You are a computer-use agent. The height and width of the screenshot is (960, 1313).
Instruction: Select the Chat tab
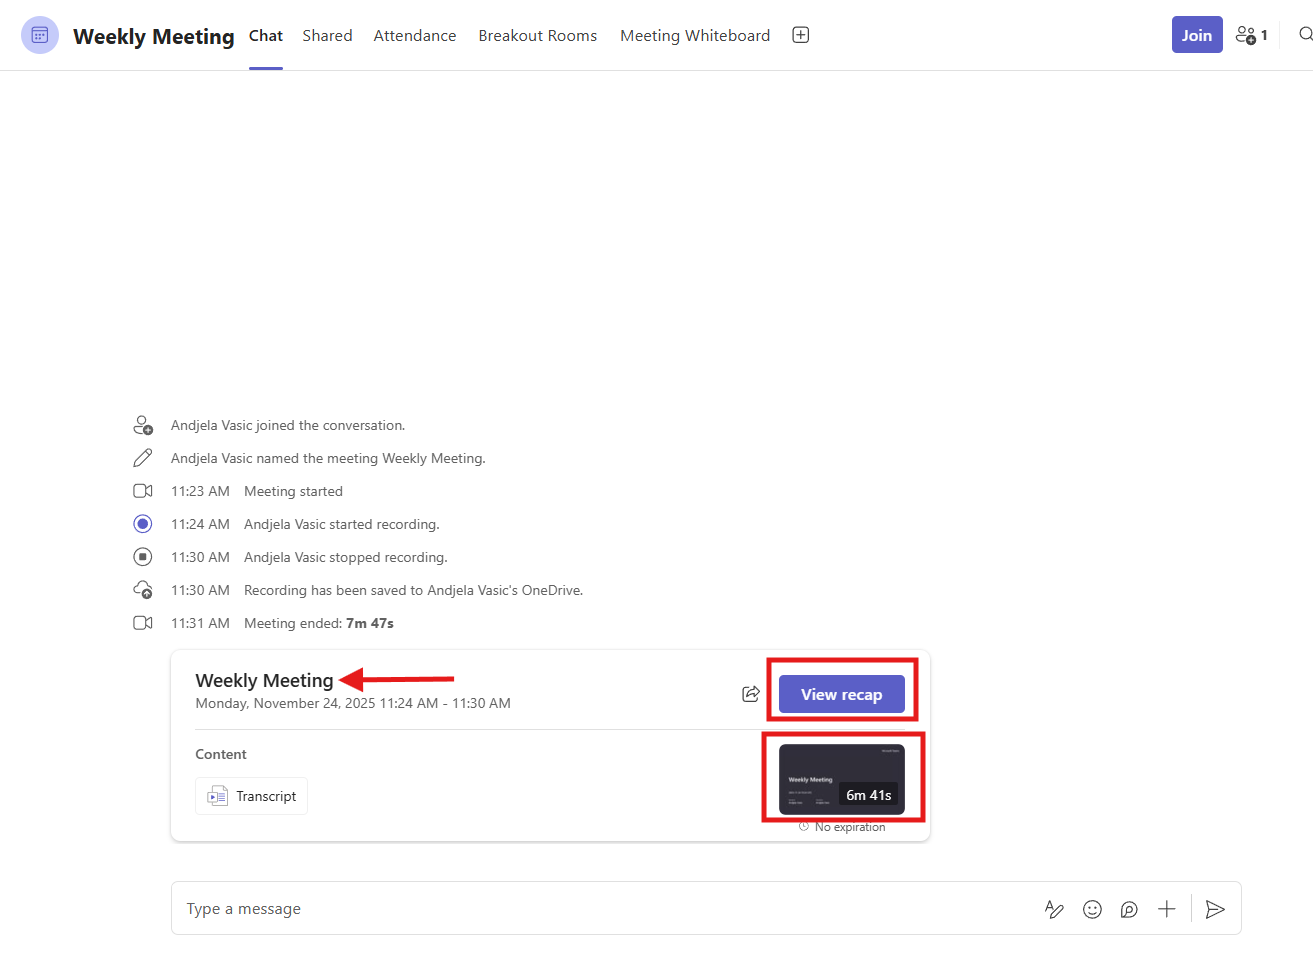[265, 35]
